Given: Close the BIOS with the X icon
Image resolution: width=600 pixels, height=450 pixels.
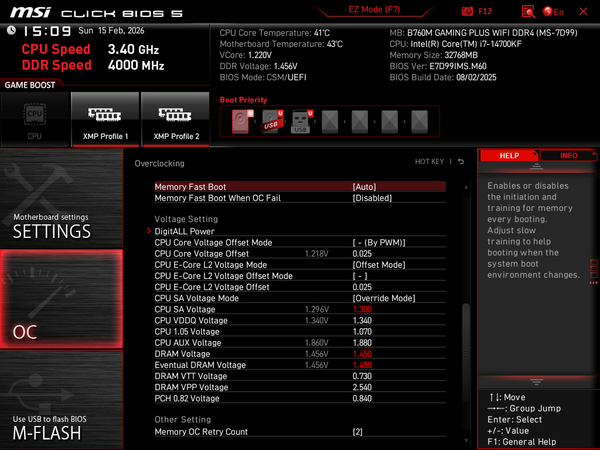Looking at the screenshot, I should click(583, 11).
